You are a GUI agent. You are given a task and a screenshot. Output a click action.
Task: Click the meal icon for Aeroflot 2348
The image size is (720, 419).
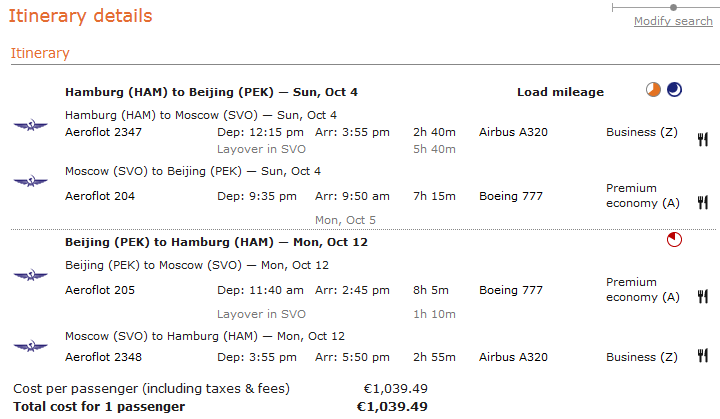pyautogui.click(x=702, y=356)
